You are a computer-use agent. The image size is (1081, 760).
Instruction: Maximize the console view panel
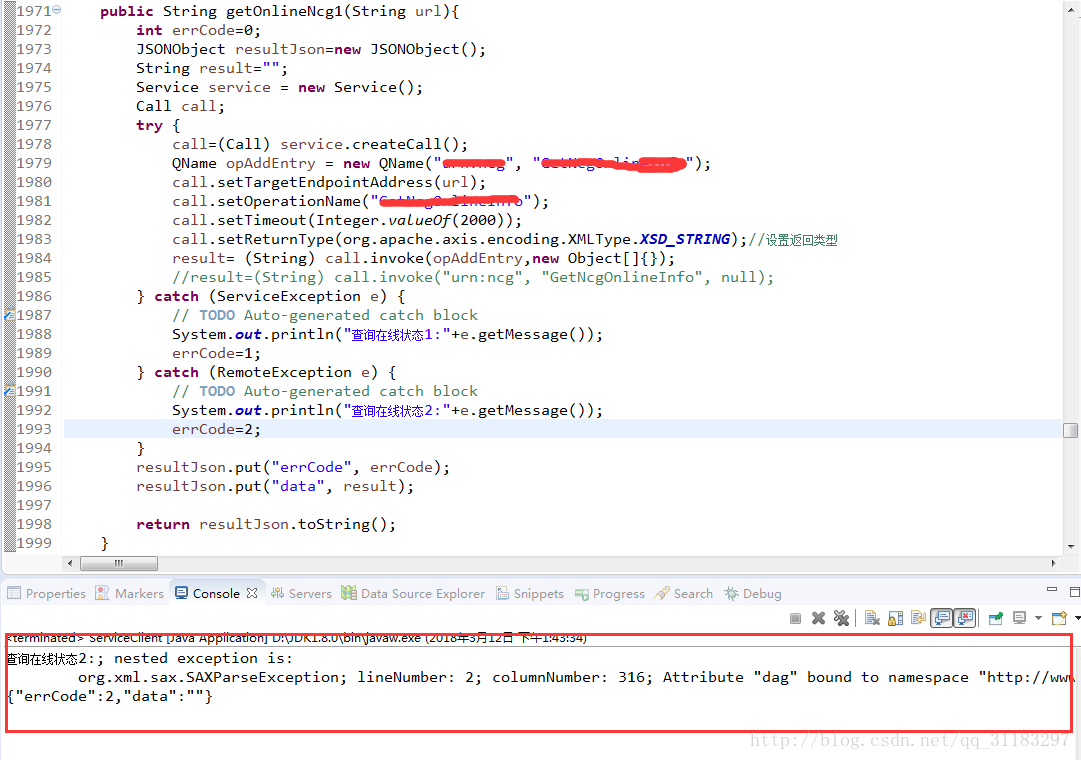1075,592
